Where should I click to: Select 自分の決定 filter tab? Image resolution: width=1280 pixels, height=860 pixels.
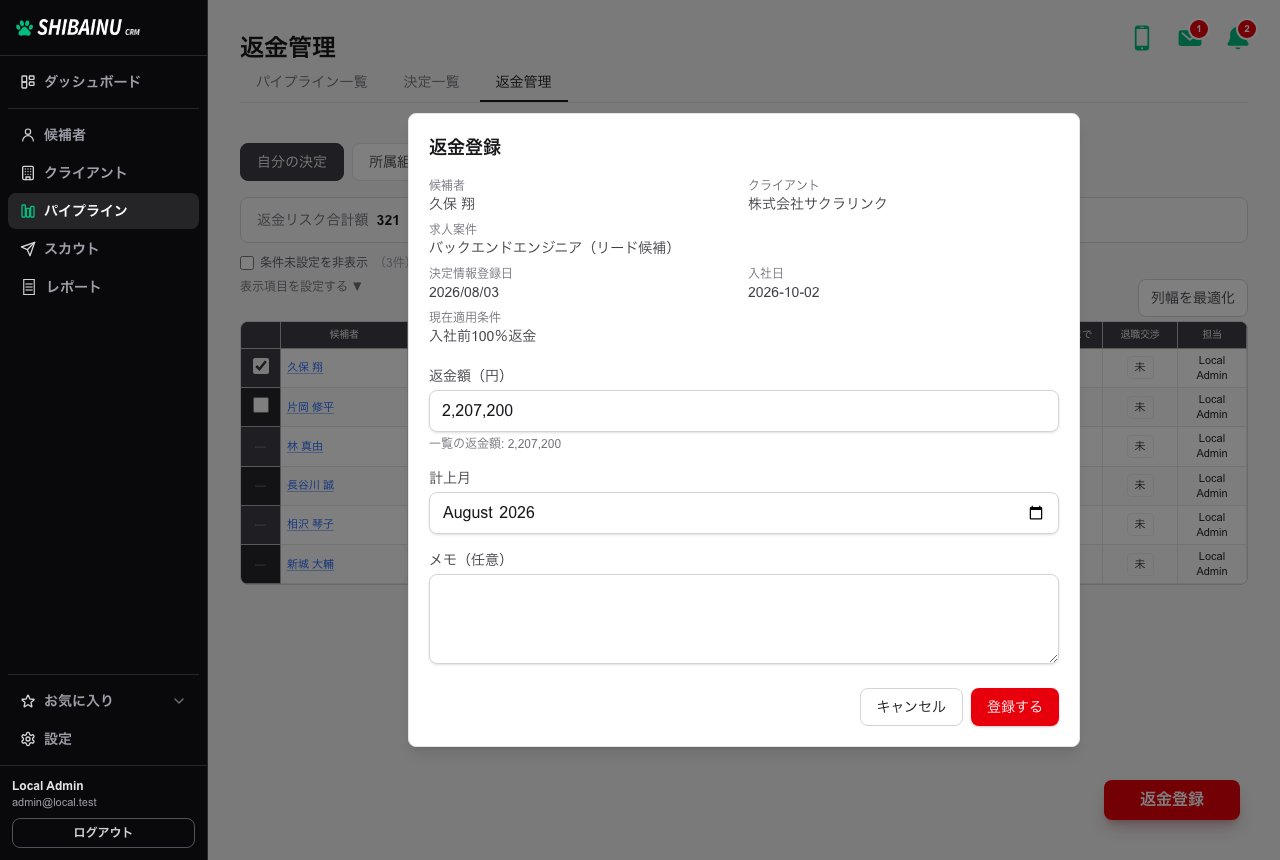292,162
